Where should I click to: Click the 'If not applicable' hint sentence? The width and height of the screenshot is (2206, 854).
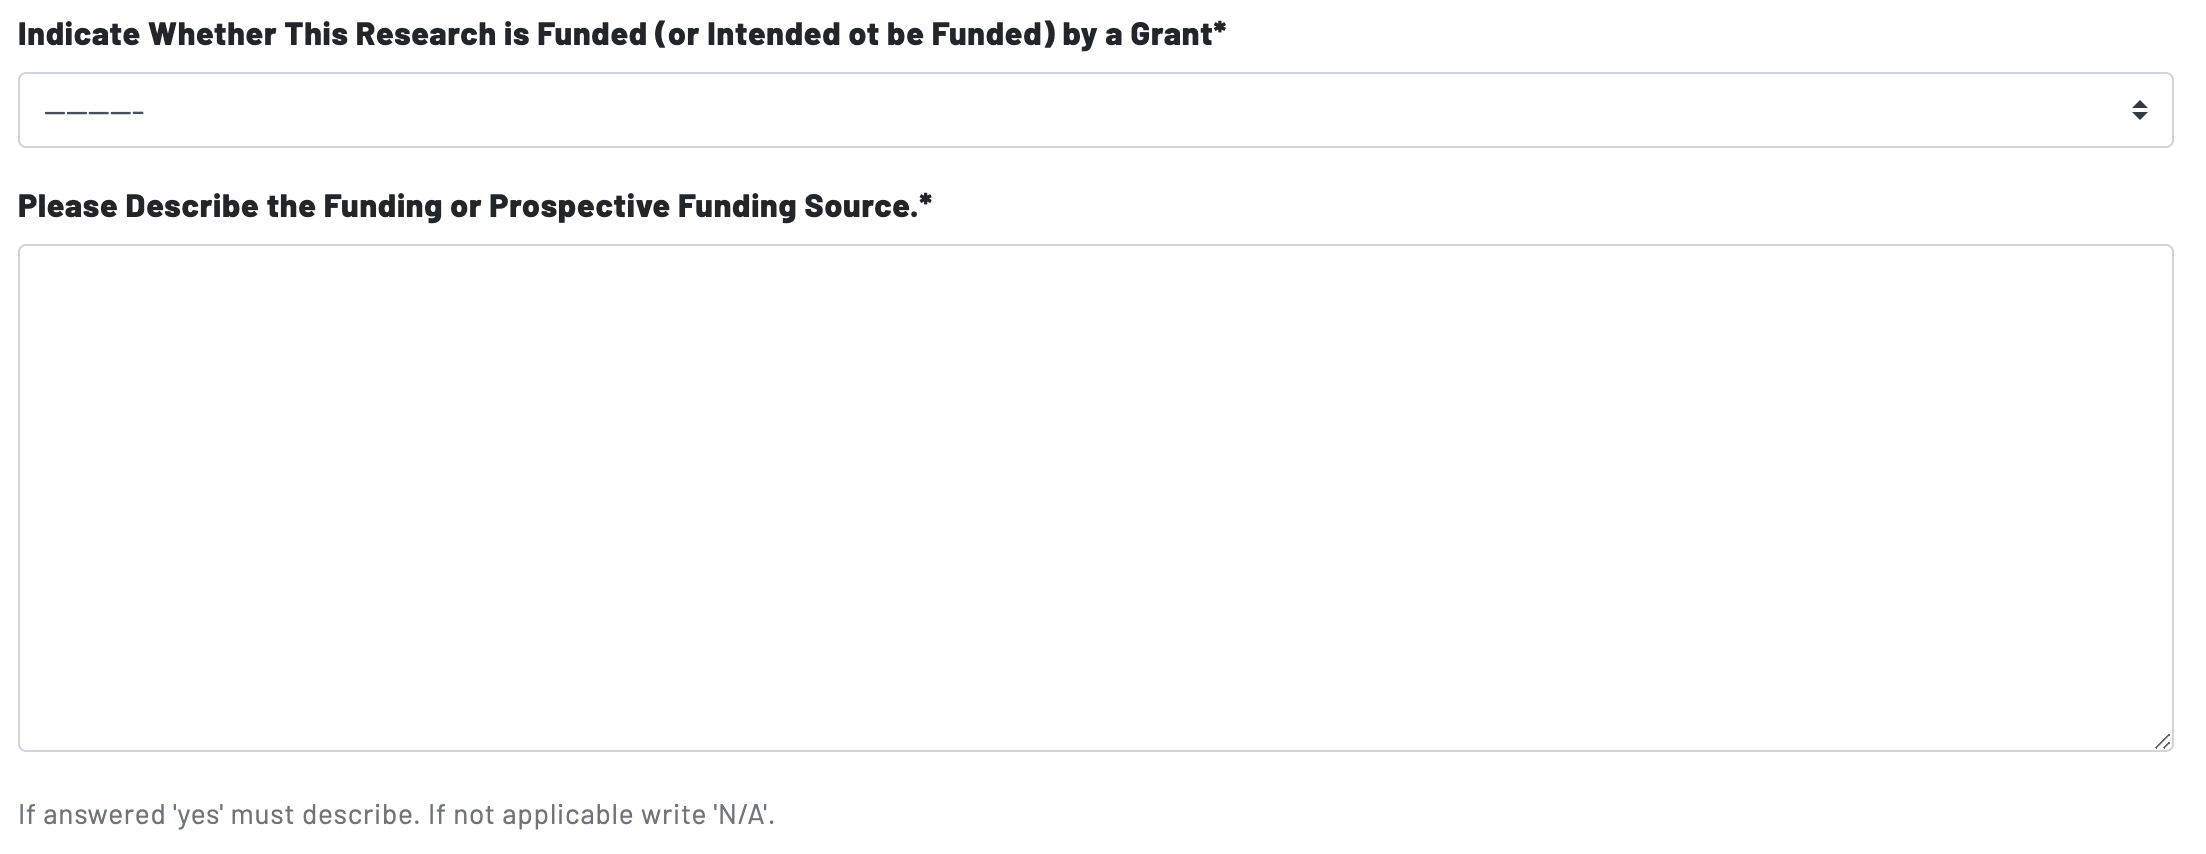[600, 815]
